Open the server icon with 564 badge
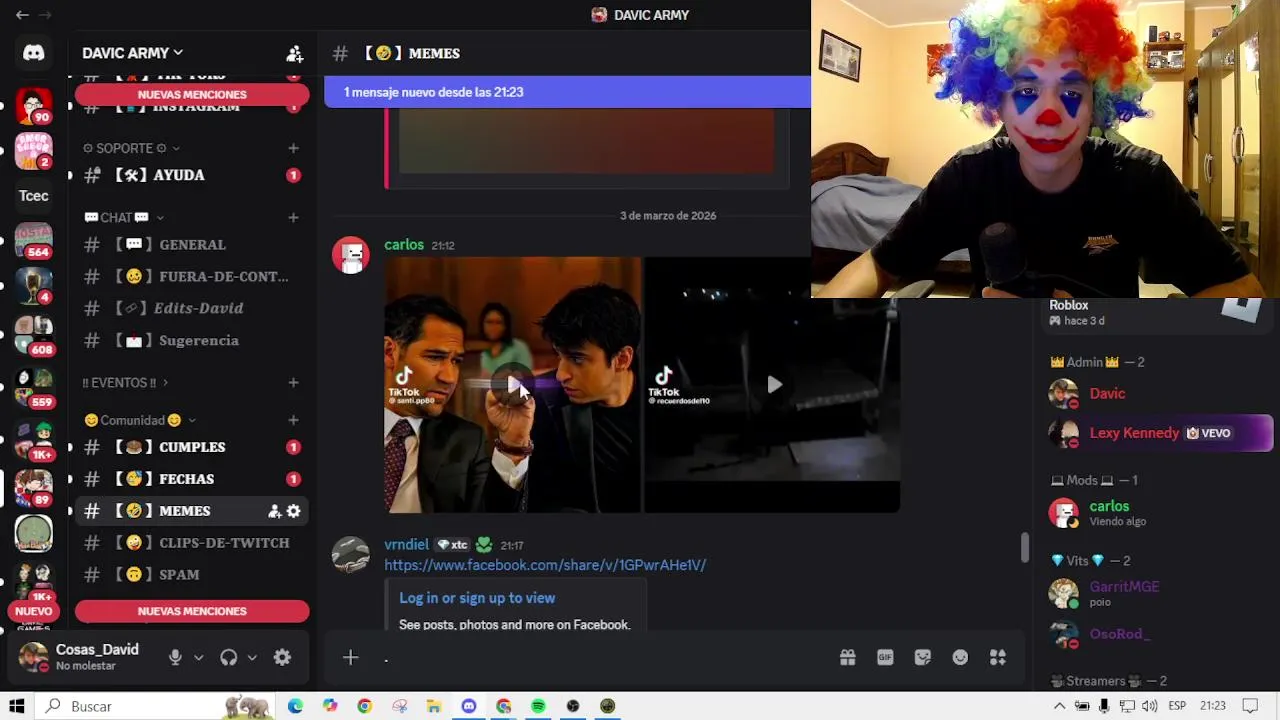 (33, 240)
